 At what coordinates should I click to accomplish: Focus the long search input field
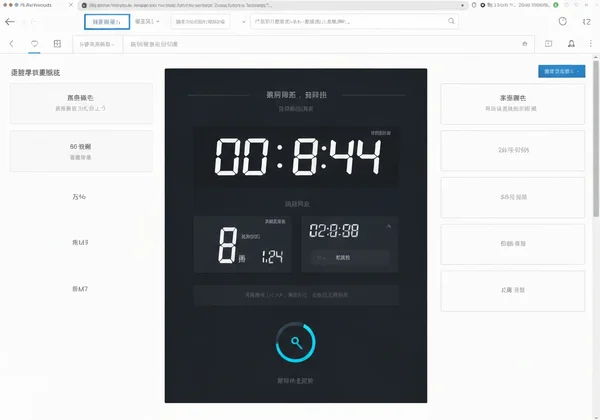click(354, 21)
